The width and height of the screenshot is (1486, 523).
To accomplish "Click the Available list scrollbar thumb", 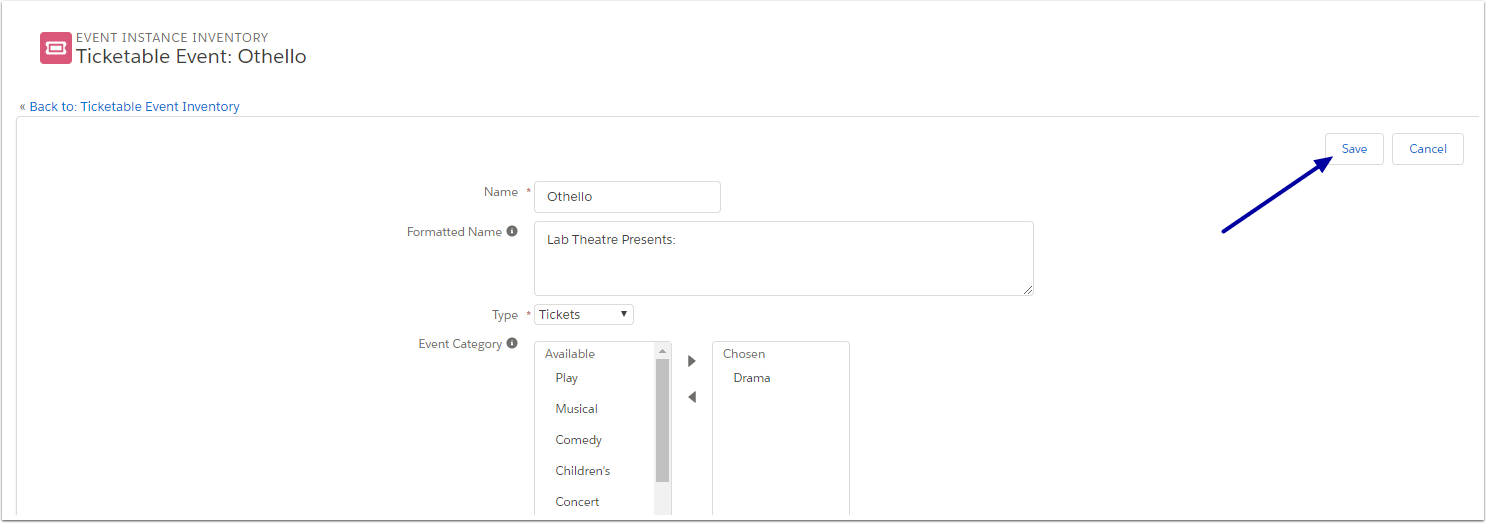I will (x=662, y=420).
